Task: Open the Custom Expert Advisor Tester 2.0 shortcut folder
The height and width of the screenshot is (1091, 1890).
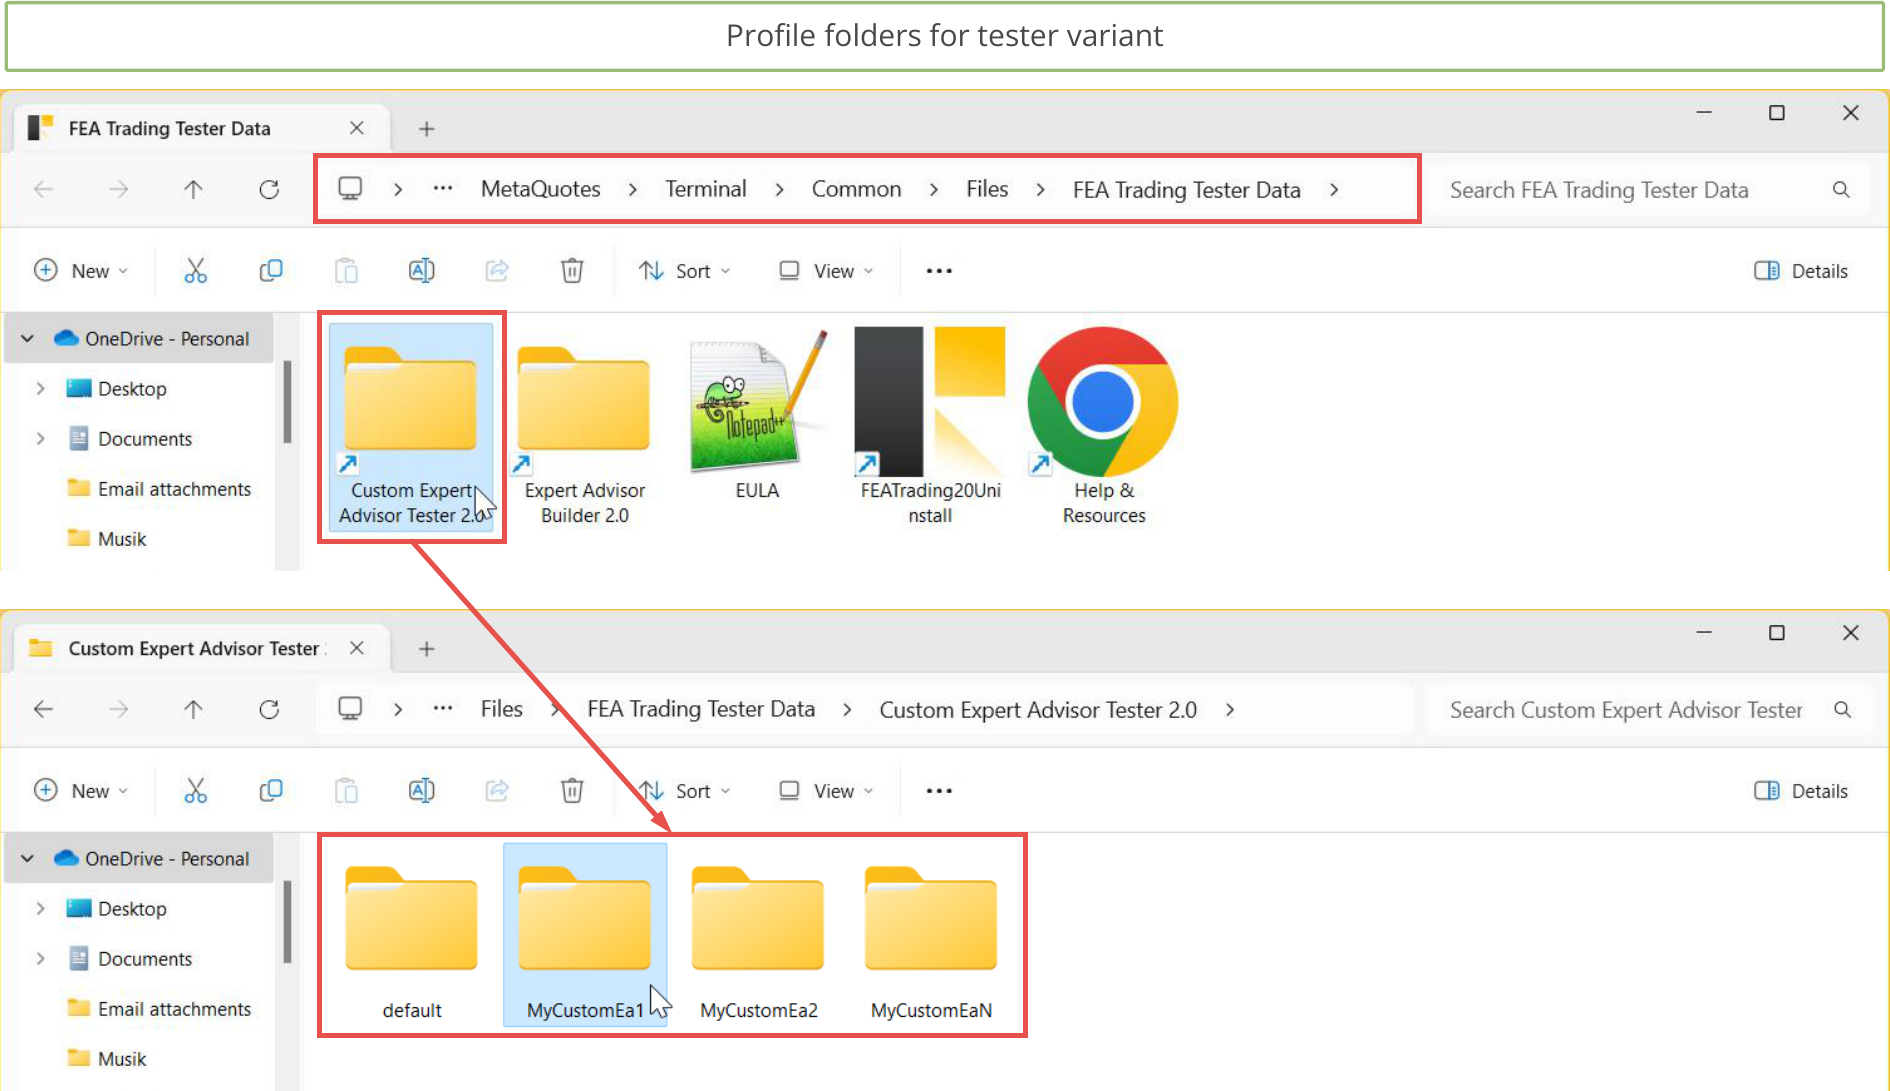Action: coord(411,426)
